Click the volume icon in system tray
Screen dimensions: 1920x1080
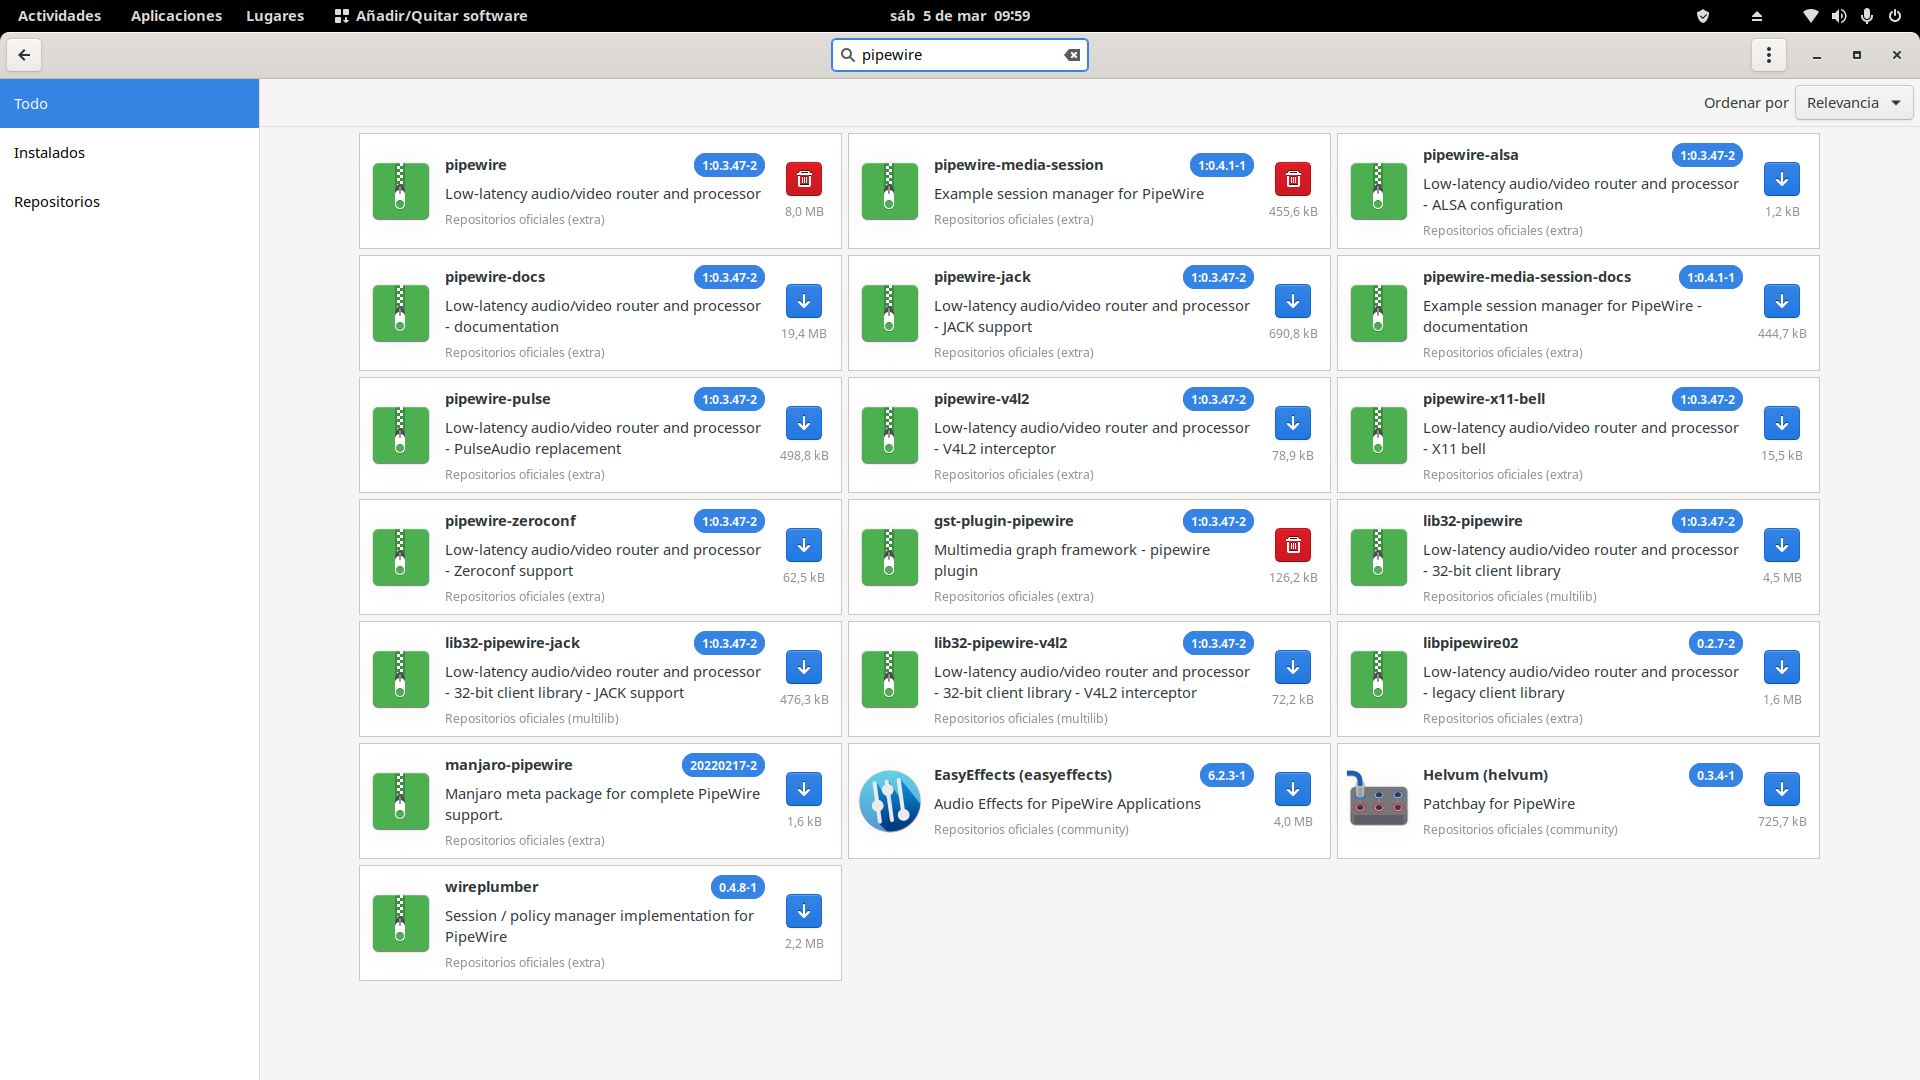1839,16
